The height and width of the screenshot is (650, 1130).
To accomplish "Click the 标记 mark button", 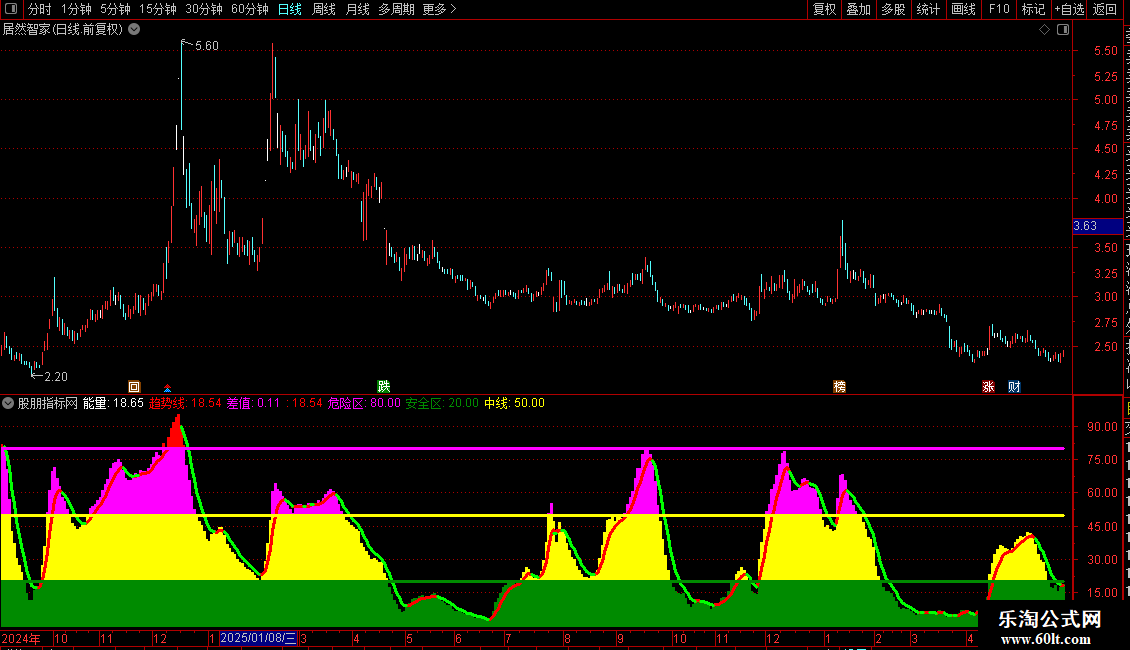I will (1033, 9).
